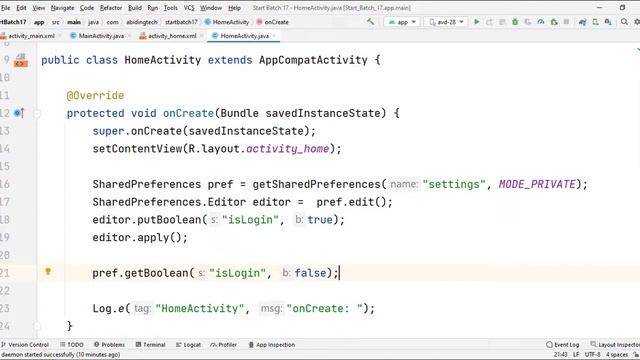
Task: Click the HomeActivity breadcrumb
Action: click(x=227, y=22)
